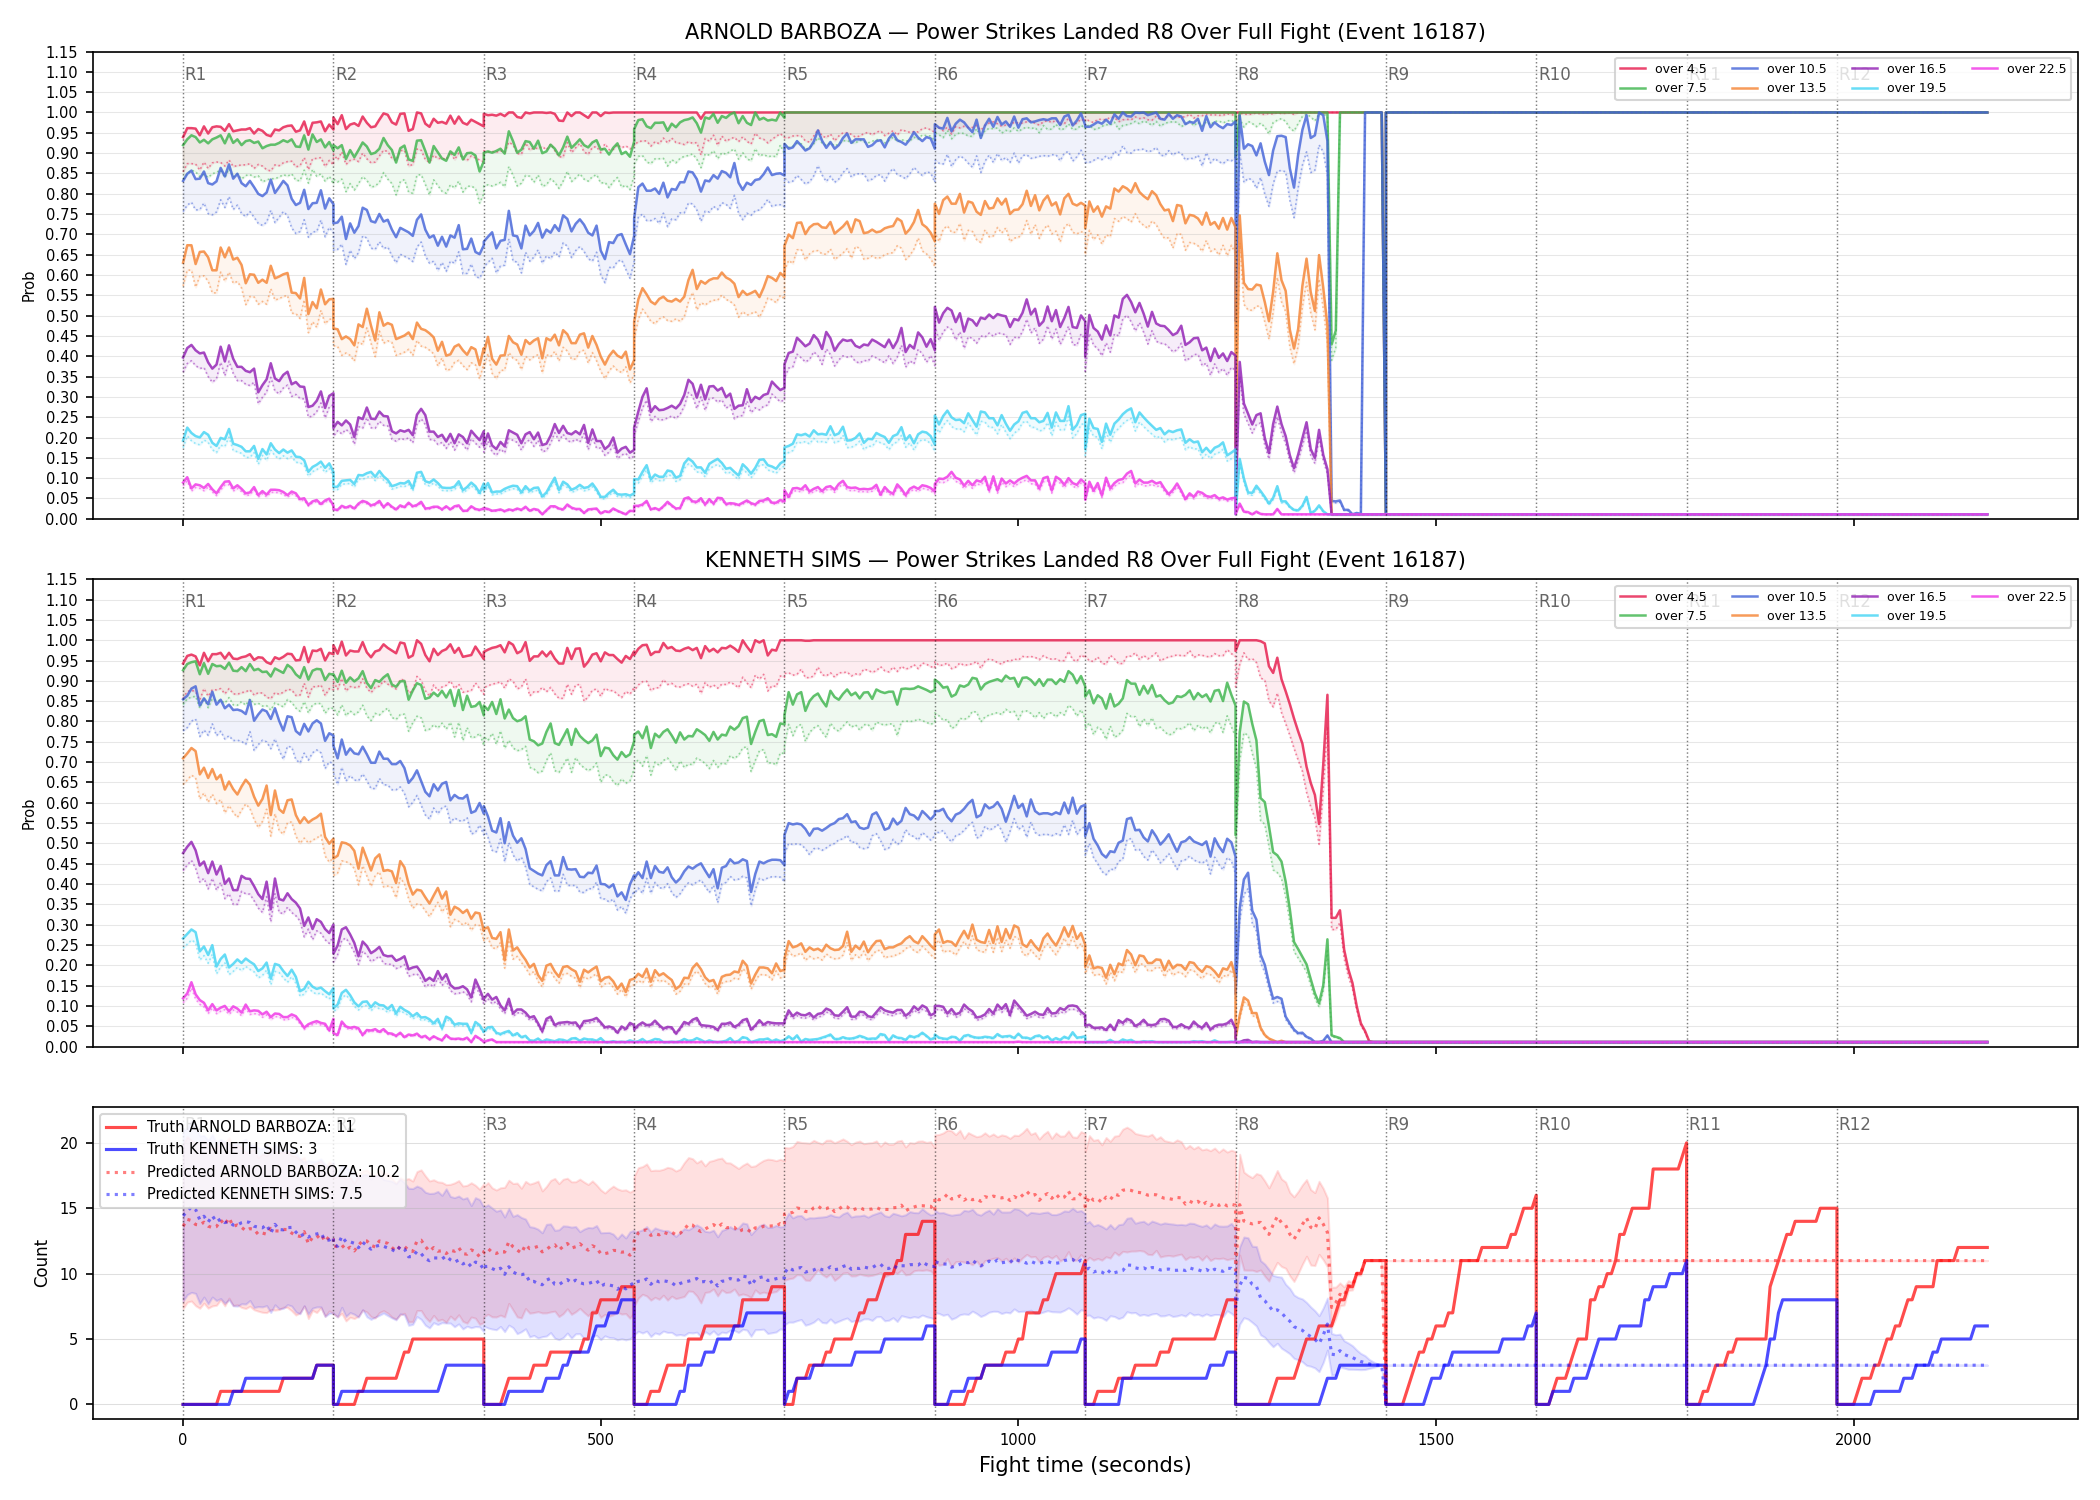
Task: Click 'over 19.5' legend entry in Kenneth Sims chart
Action: tap(1899, 616)
